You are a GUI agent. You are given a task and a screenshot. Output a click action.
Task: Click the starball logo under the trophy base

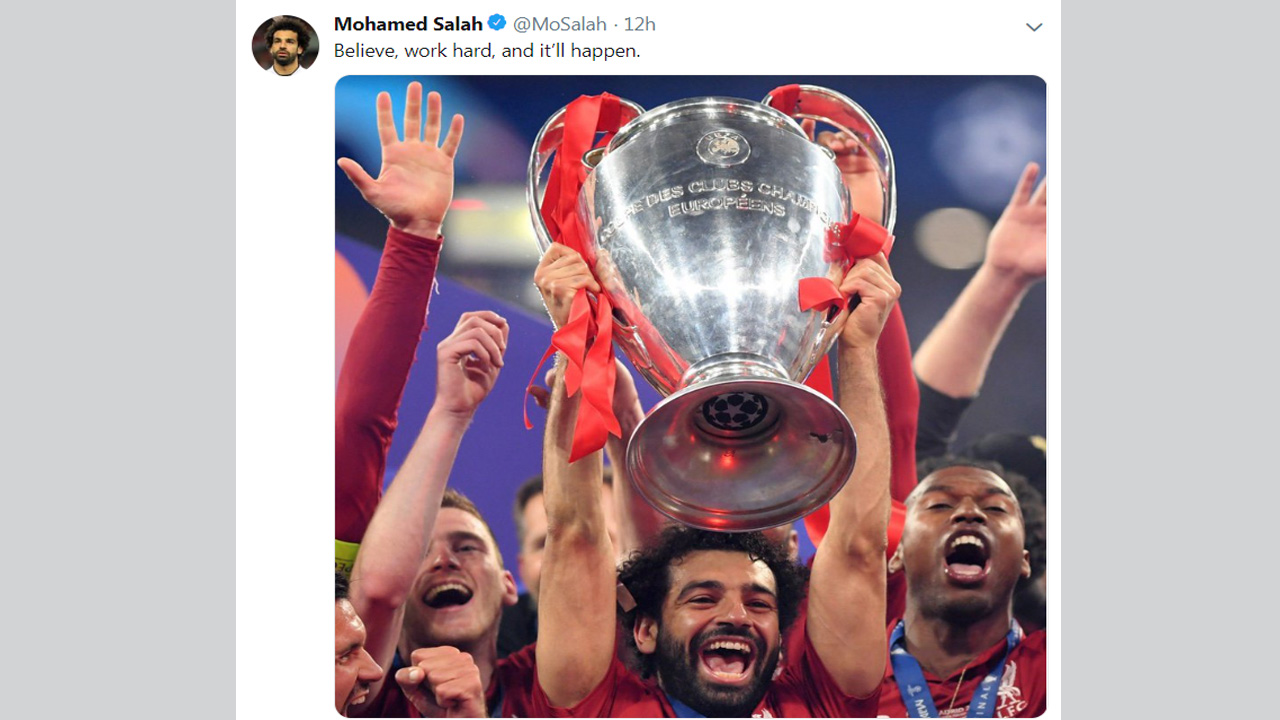coord(735,410)
